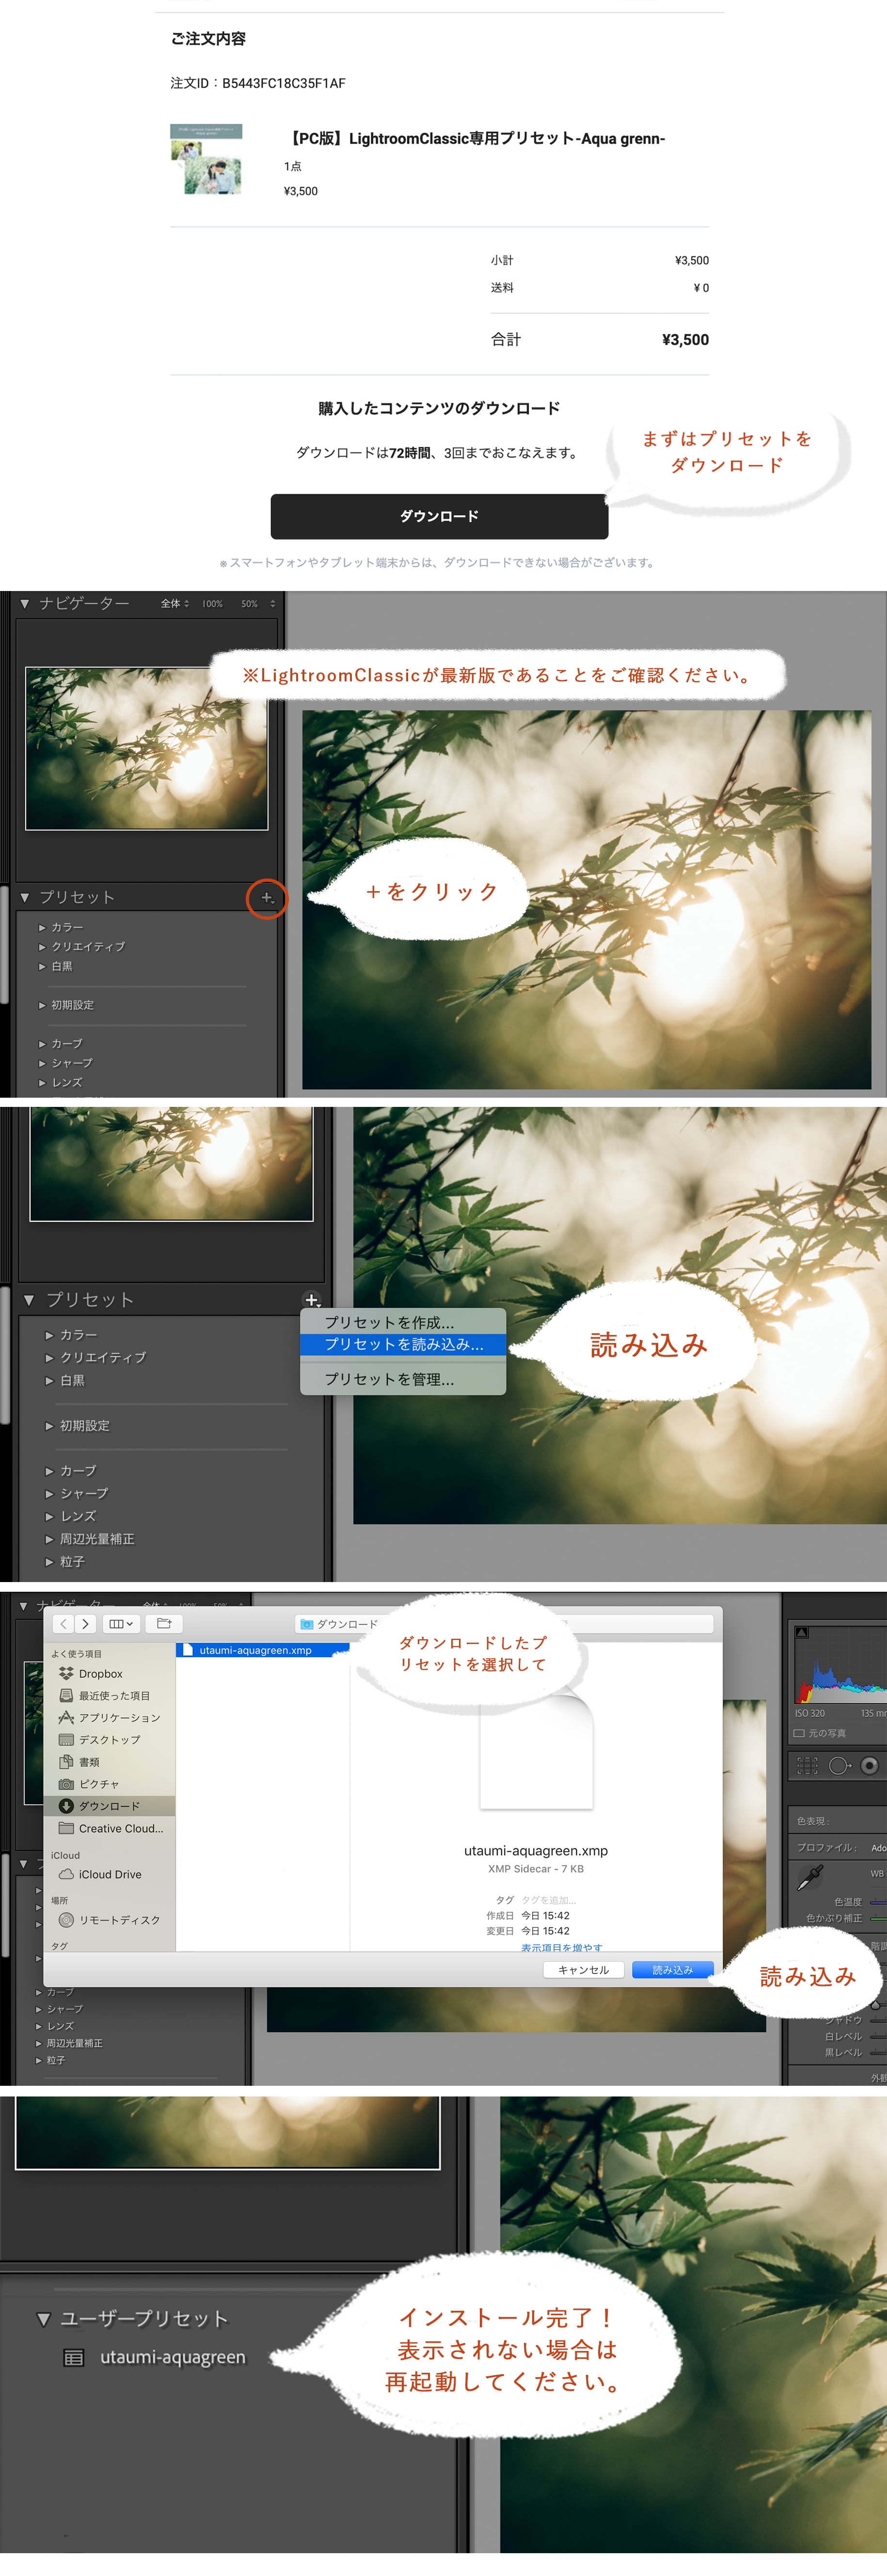Select the red eye correction tool icon

click(x=870, y=1766)
